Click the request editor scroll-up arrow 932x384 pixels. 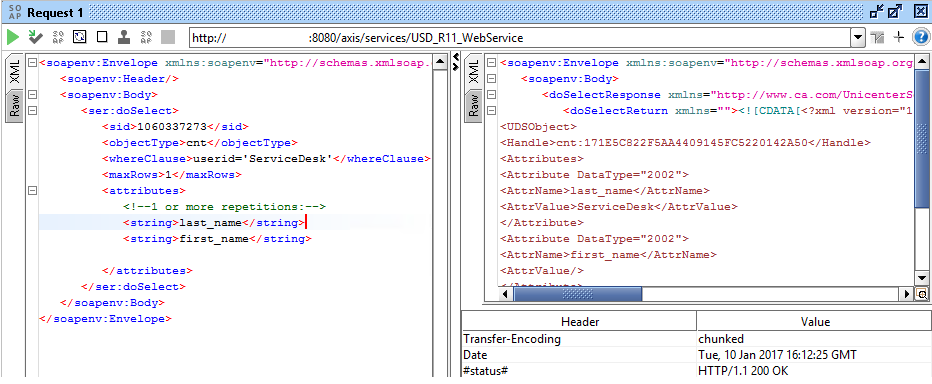(x=439, y=62)
